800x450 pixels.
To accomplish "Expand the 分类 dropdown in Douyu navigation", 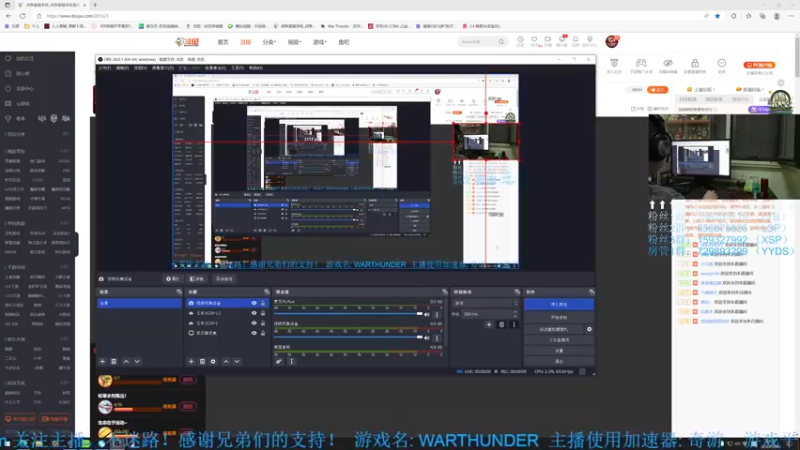I will pos(269,42).
